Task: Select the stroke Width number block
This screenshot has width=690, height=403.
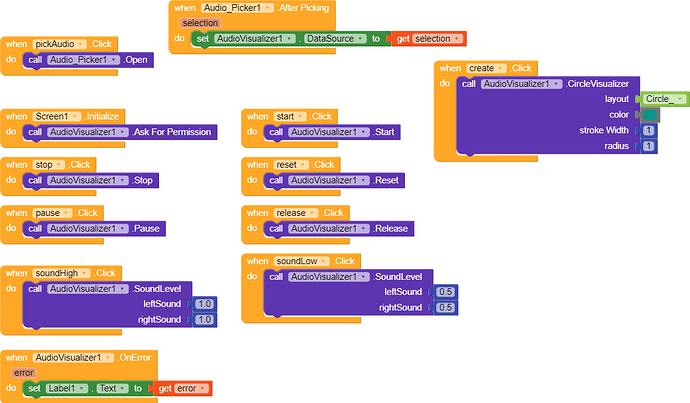Action: pyautogui.click(x=649, y=131)
